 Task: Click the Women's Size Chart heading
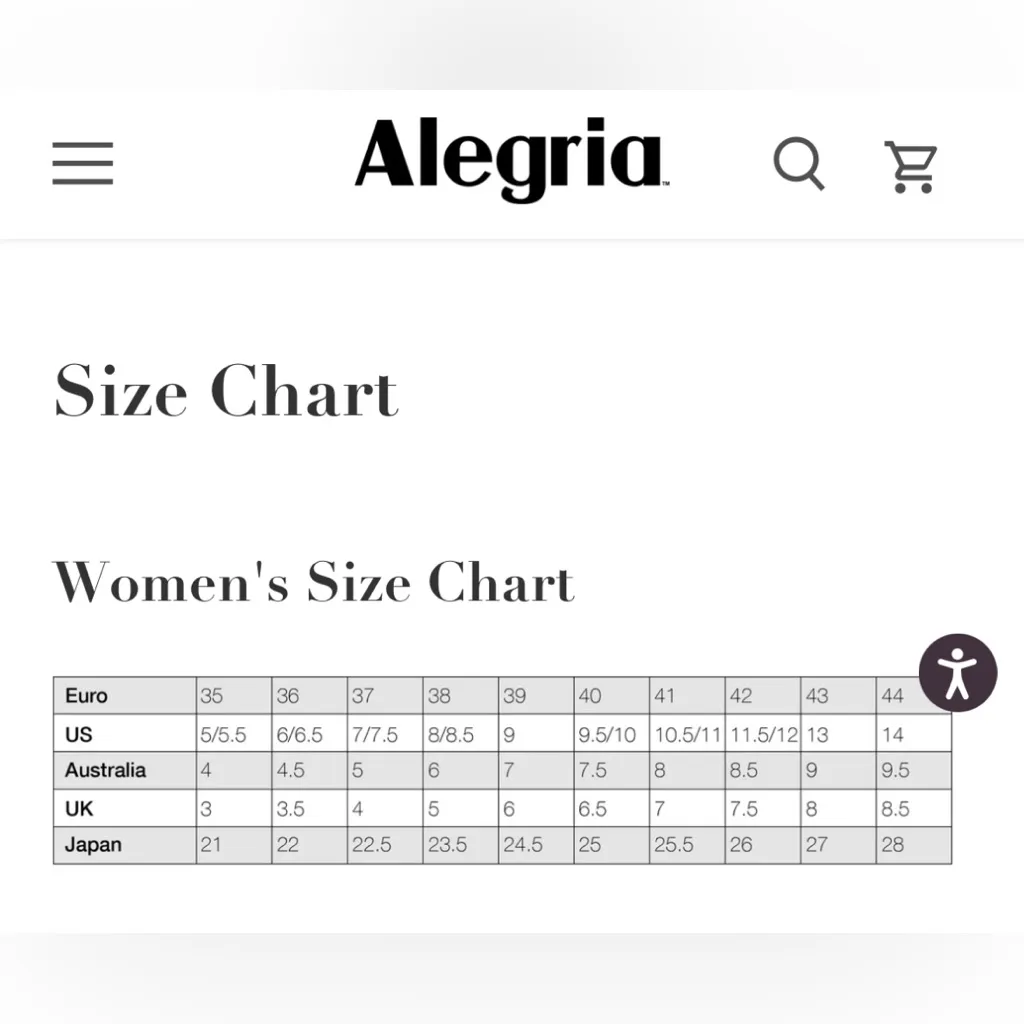(x=313, y=583)
